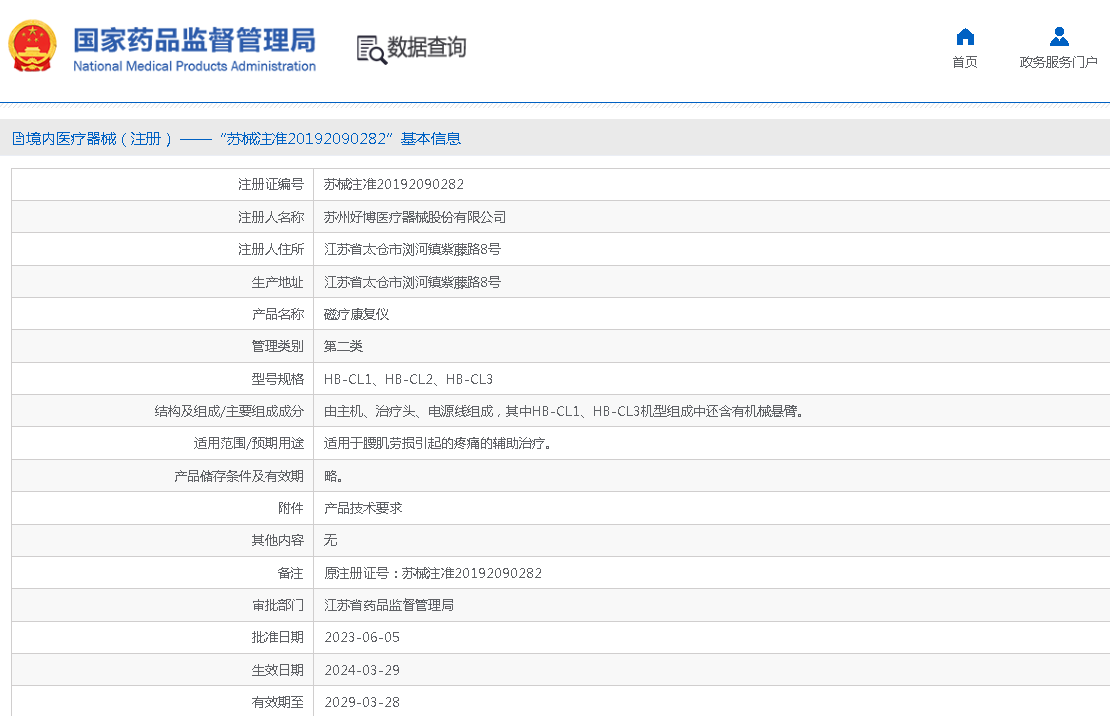Click National Medical Products Administration English text
This screenshot has width=1110, height=716.
point(194,67)
